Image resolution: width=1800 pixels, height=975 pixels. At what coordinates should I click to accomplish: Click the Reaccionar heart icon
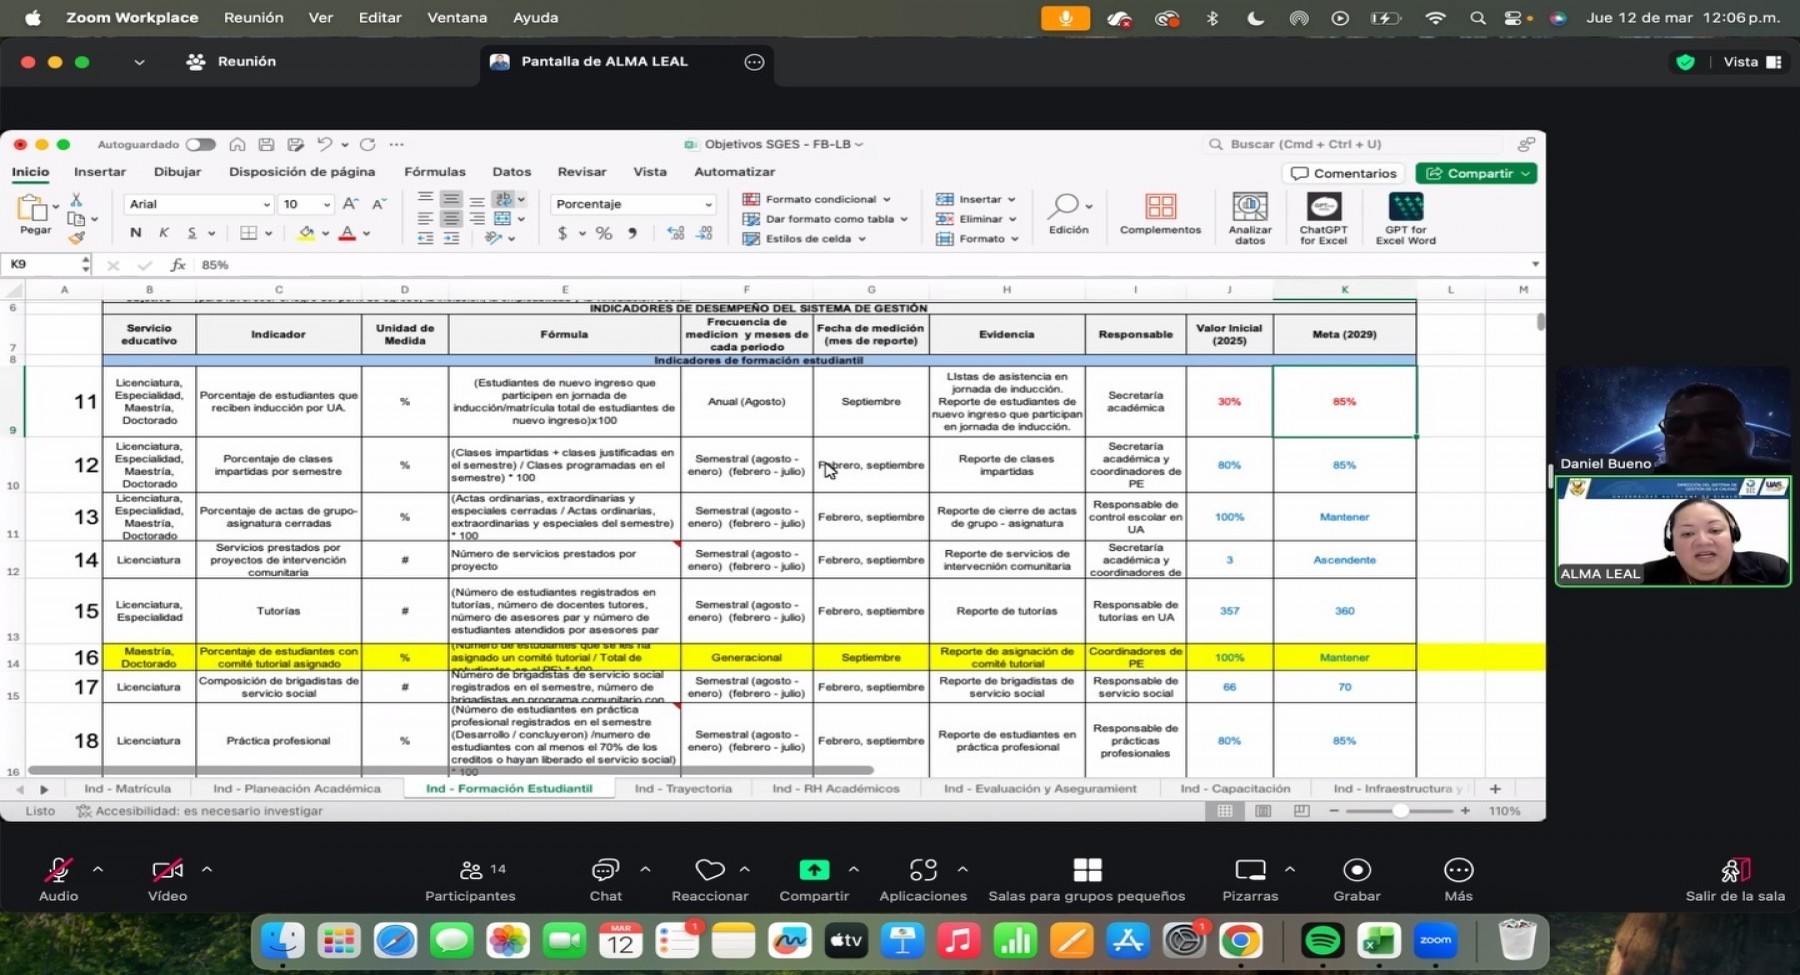pos(709,871)
